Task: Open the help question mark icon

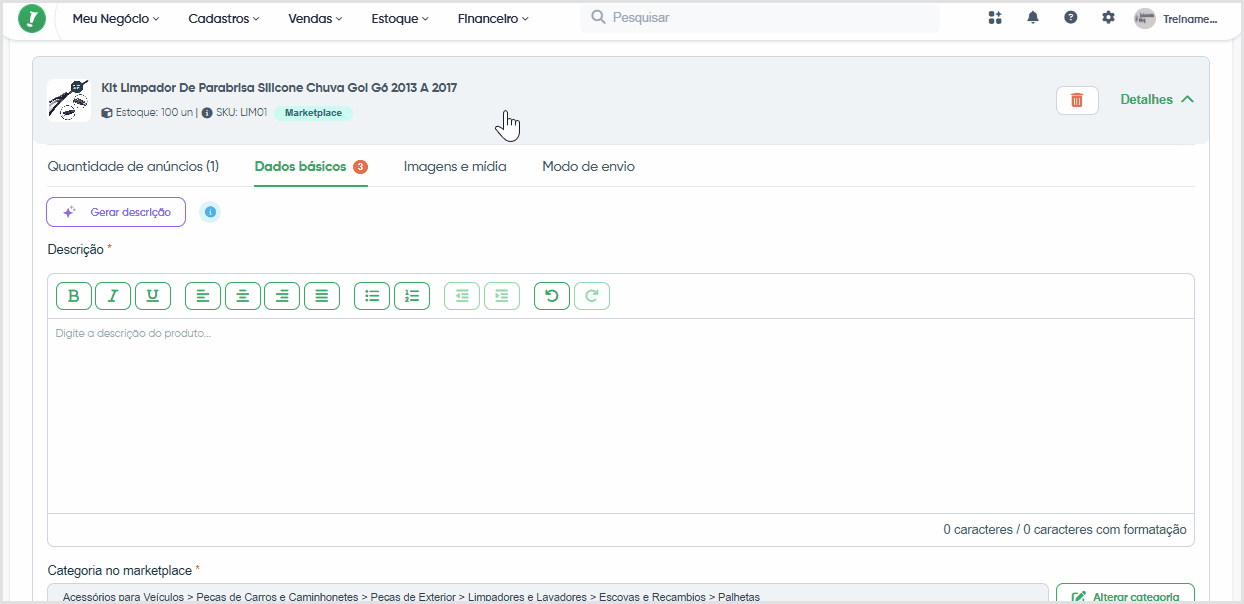Action: coord(1071,18)
